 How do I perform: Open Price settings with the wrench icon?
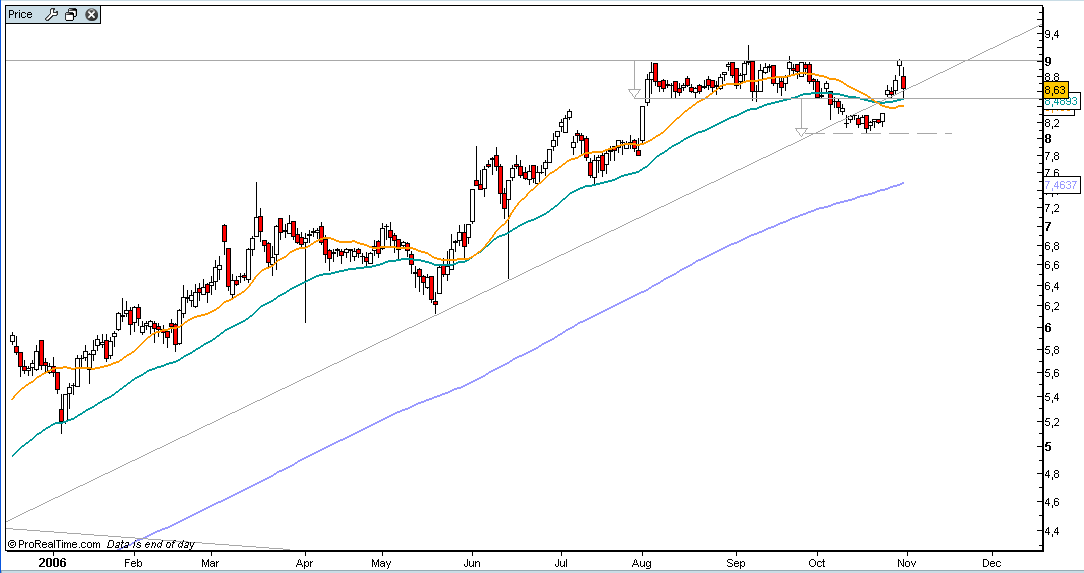pyautogui.click(x=51, y=15)
